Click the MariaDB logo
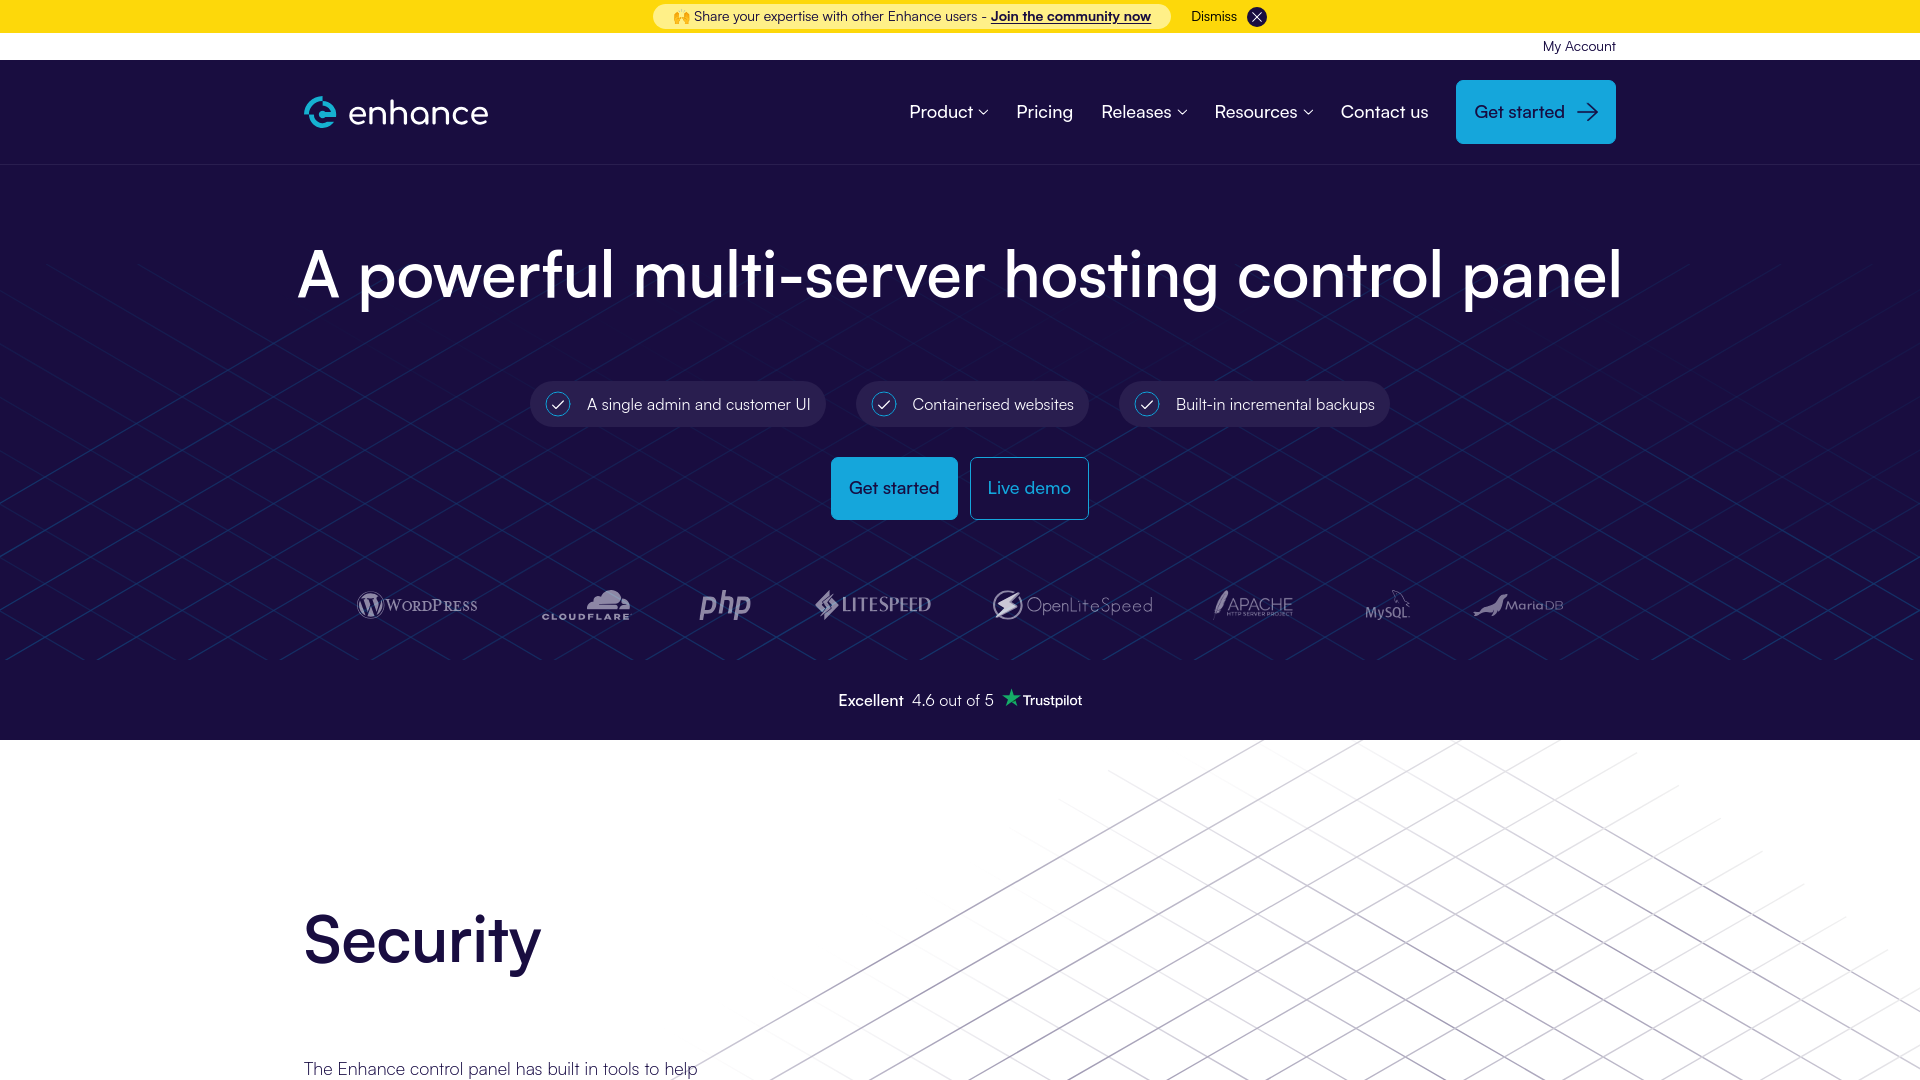 [x=1518, y=605]
